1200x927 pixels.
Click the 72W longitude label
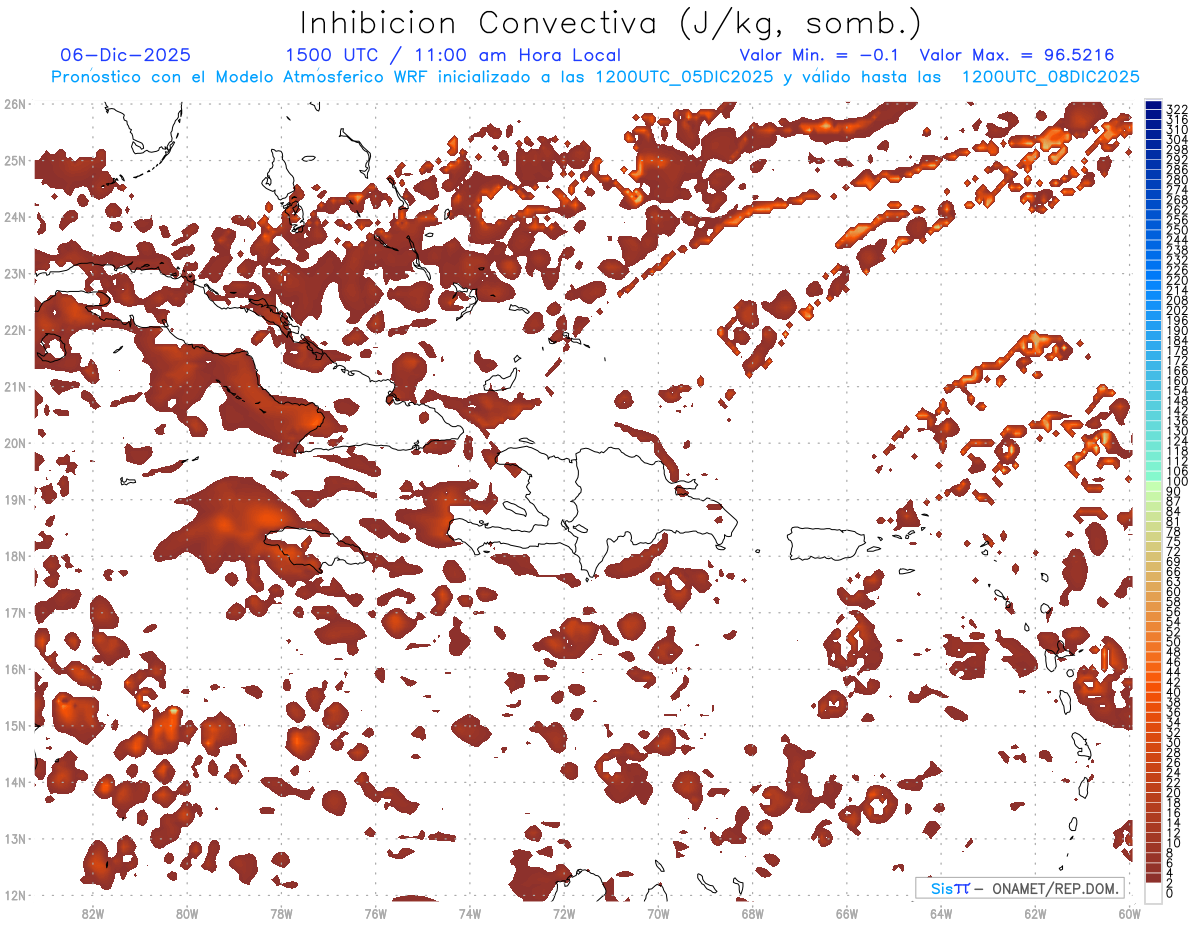[564, 913]
